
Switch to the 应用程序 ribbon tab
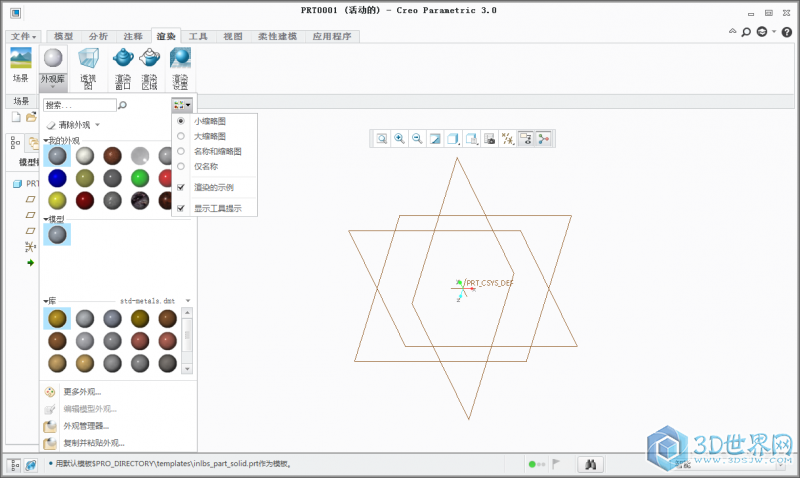pos(332,36)
